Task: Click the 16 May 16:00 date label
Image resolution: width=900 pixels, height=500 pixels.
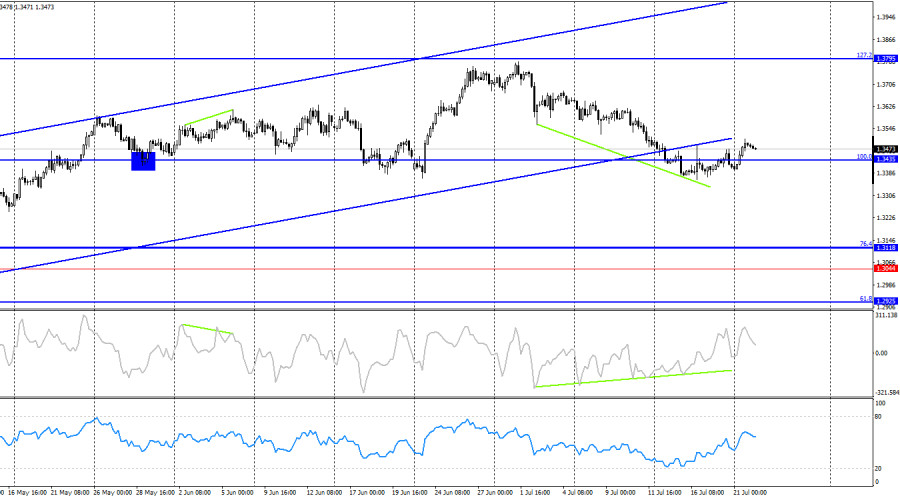Action: point(27,493)
